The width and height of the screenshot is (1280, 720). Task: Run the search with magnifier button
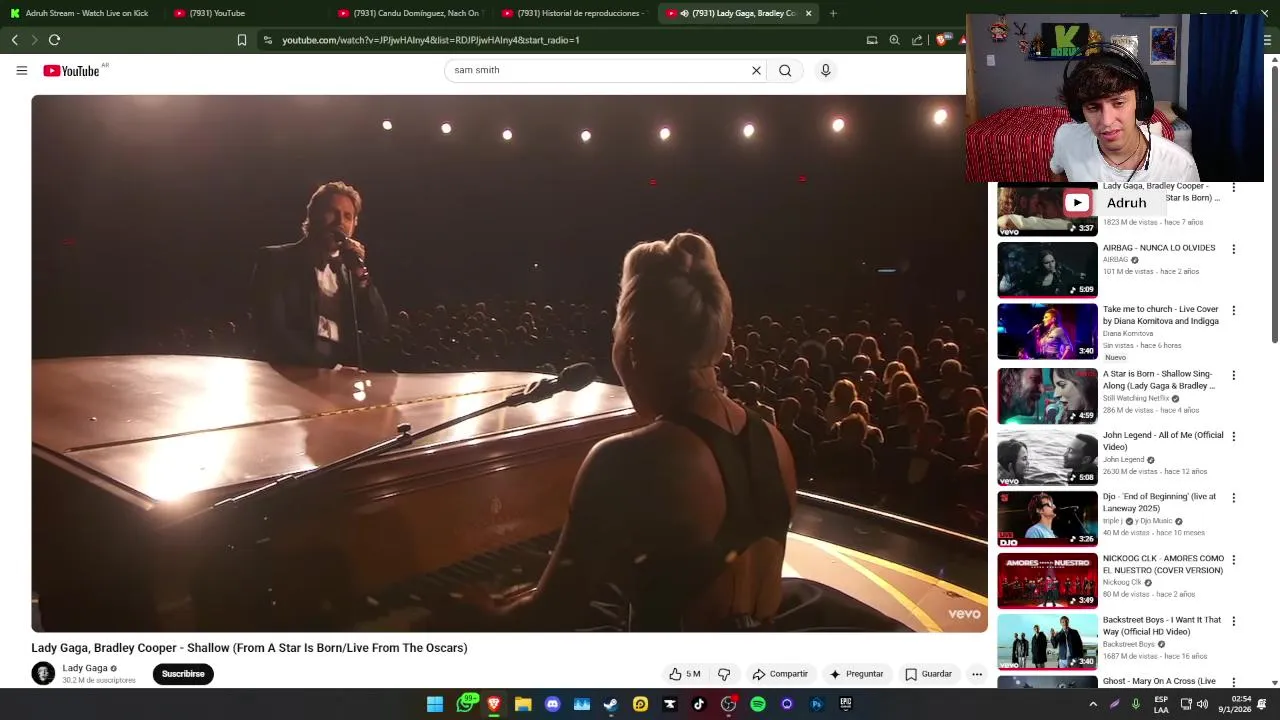click(785, 70)
